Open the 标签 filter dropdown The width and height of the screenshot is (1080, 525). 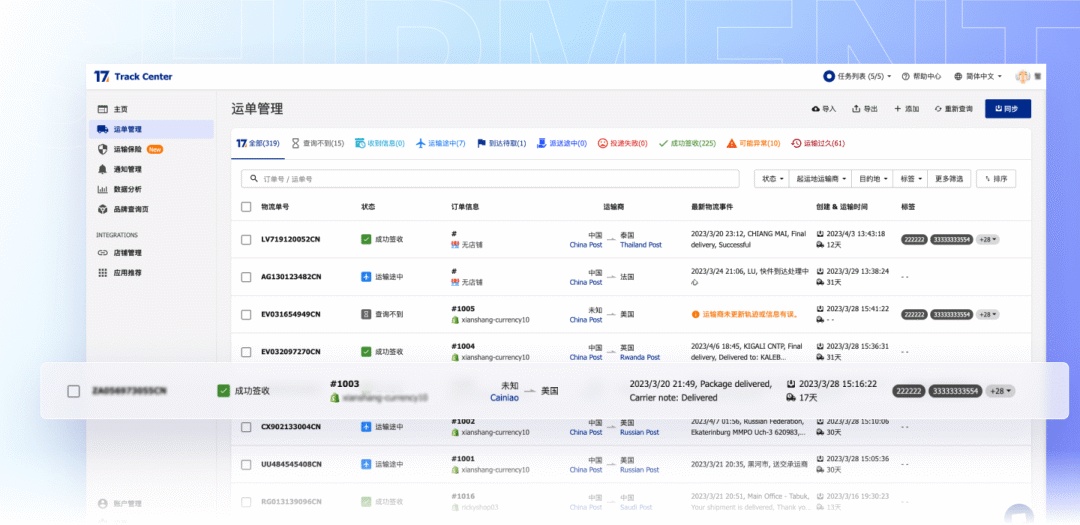(x=910, y=178)
